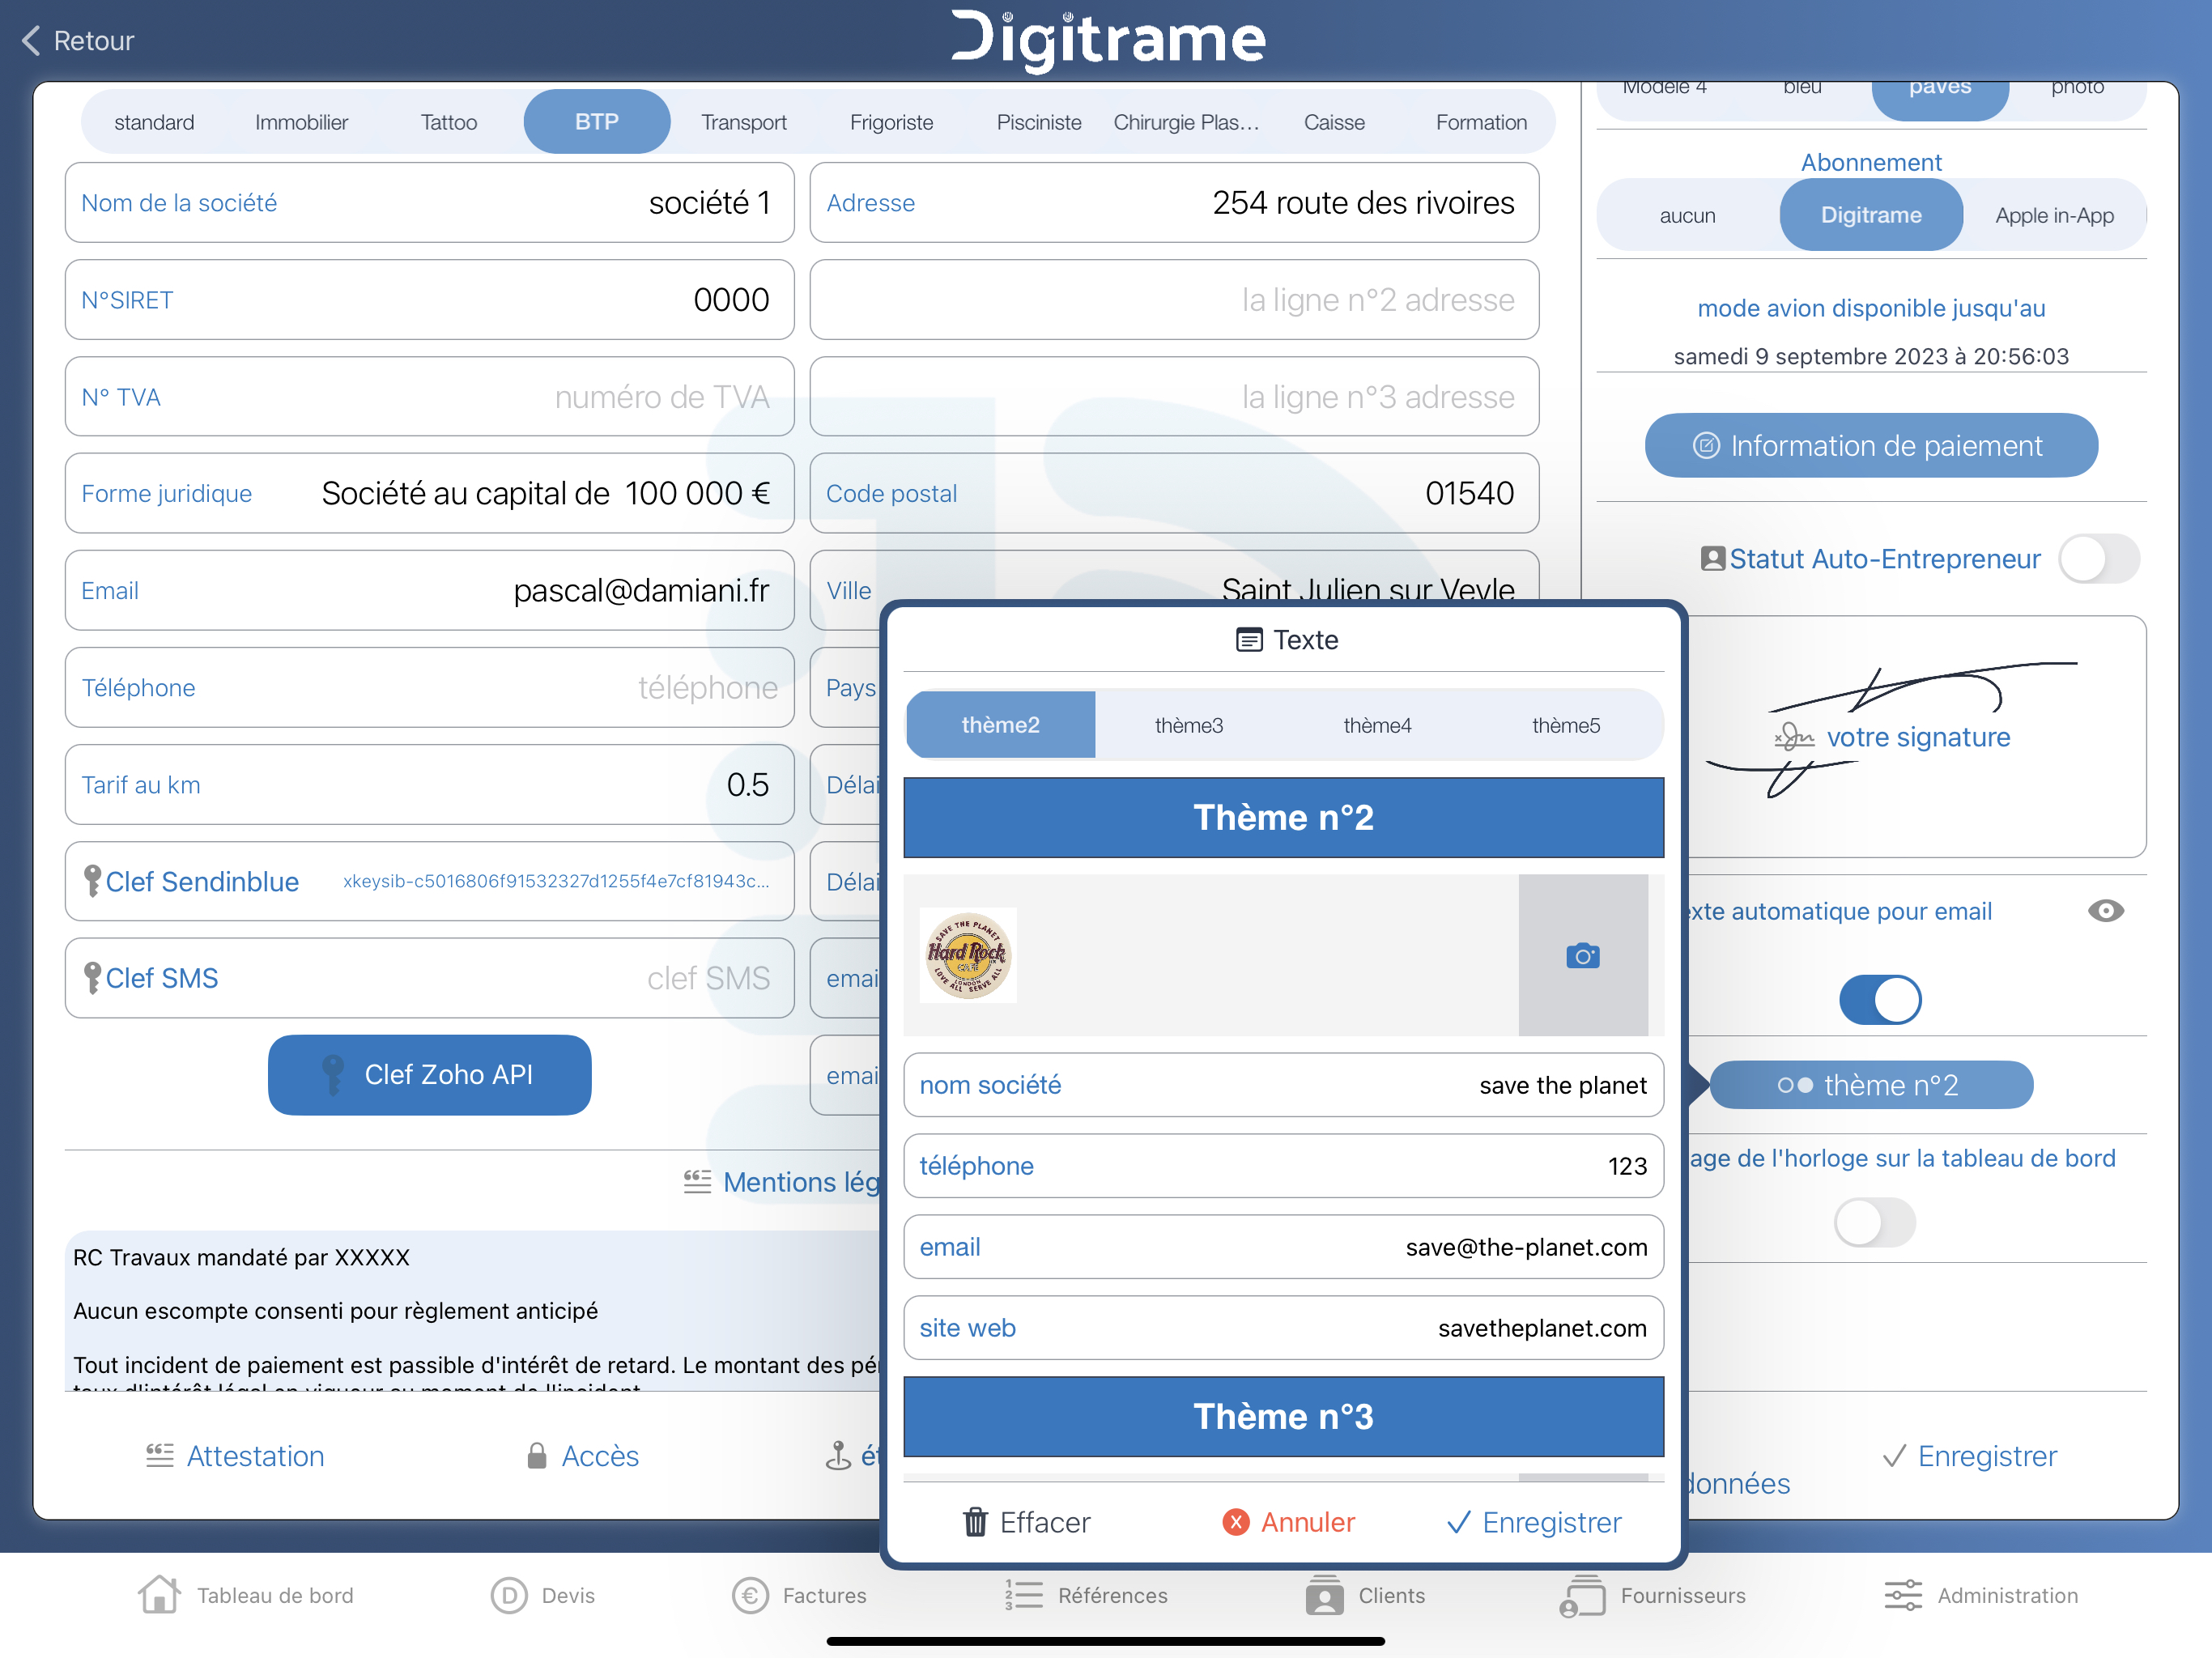
Task: Edit the popup email field
Action: coord(1283,1247)
